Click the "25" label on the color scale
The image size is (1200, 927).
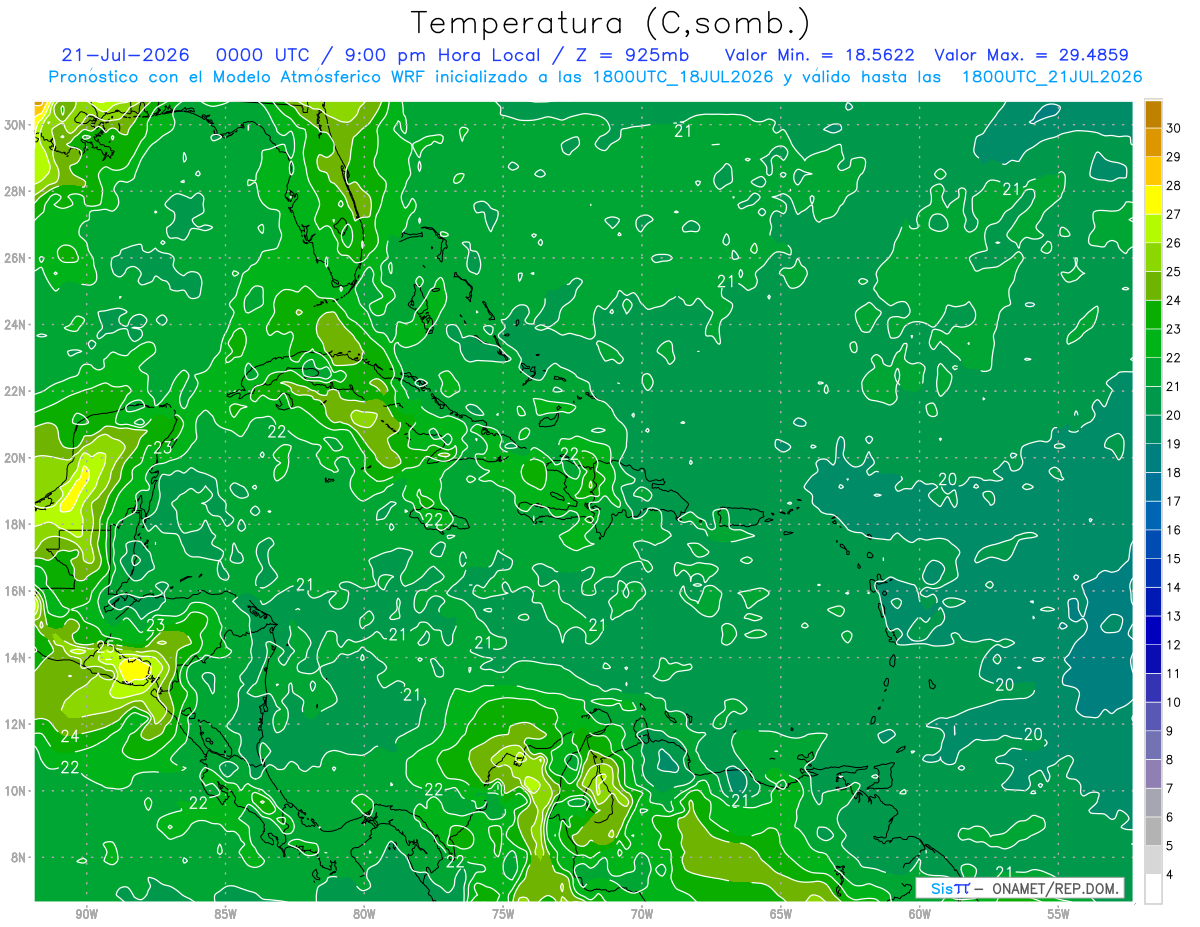1174,272
